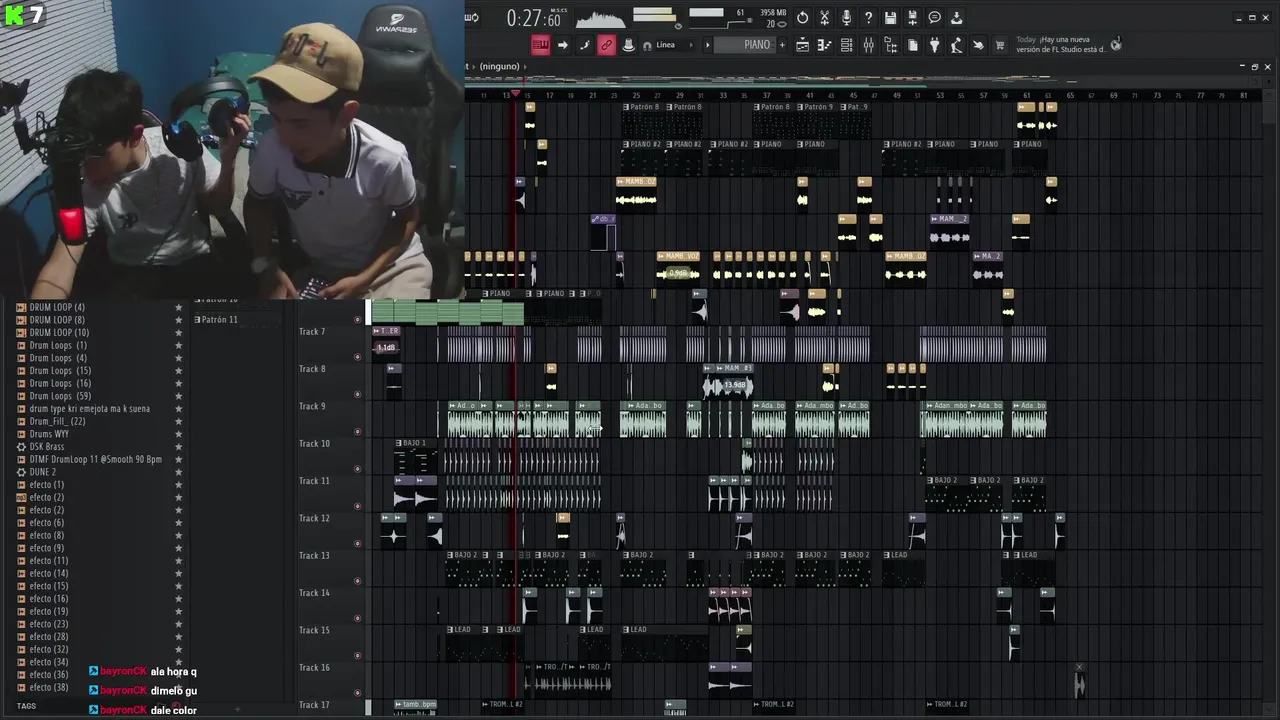The image size is (1280, 720).
Task: Click the Track 11 label
Action: pos(314,481)
